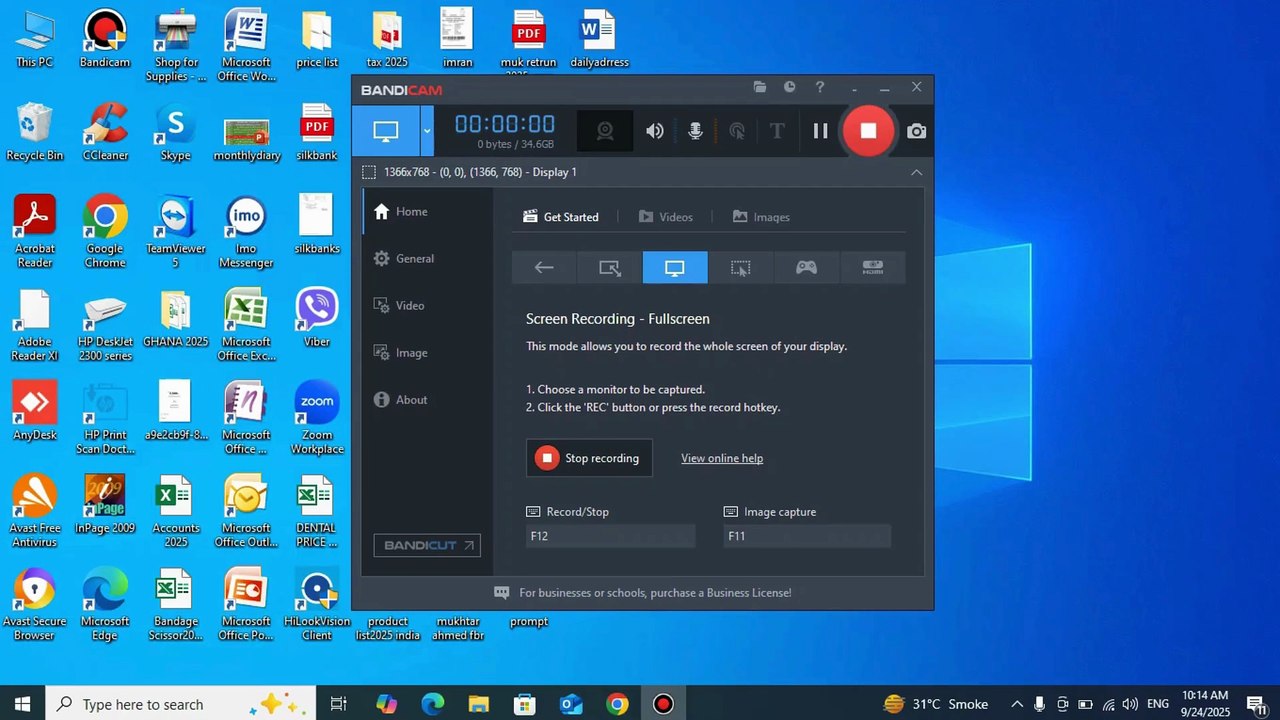Select the AnyDesk desktop icon
Viewport: 1280px width, 720px height.
click(x=34, y=411)
